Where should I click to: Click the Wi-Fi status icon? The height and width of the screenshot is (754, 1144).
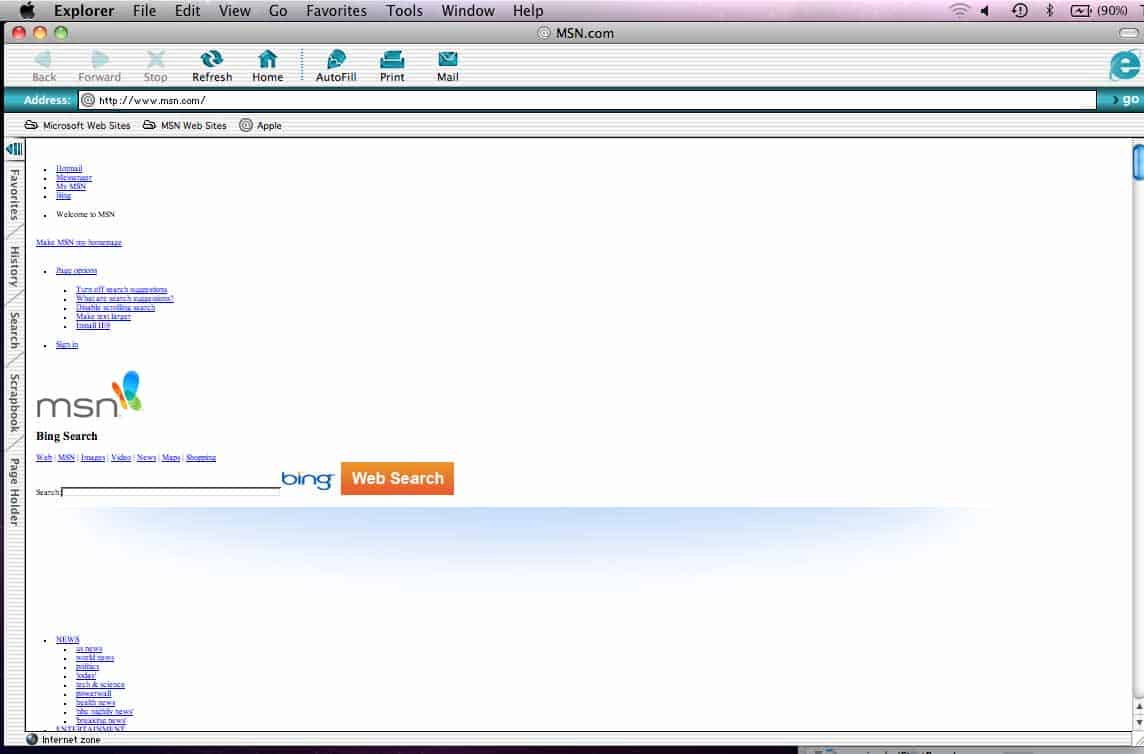point(959,10)
